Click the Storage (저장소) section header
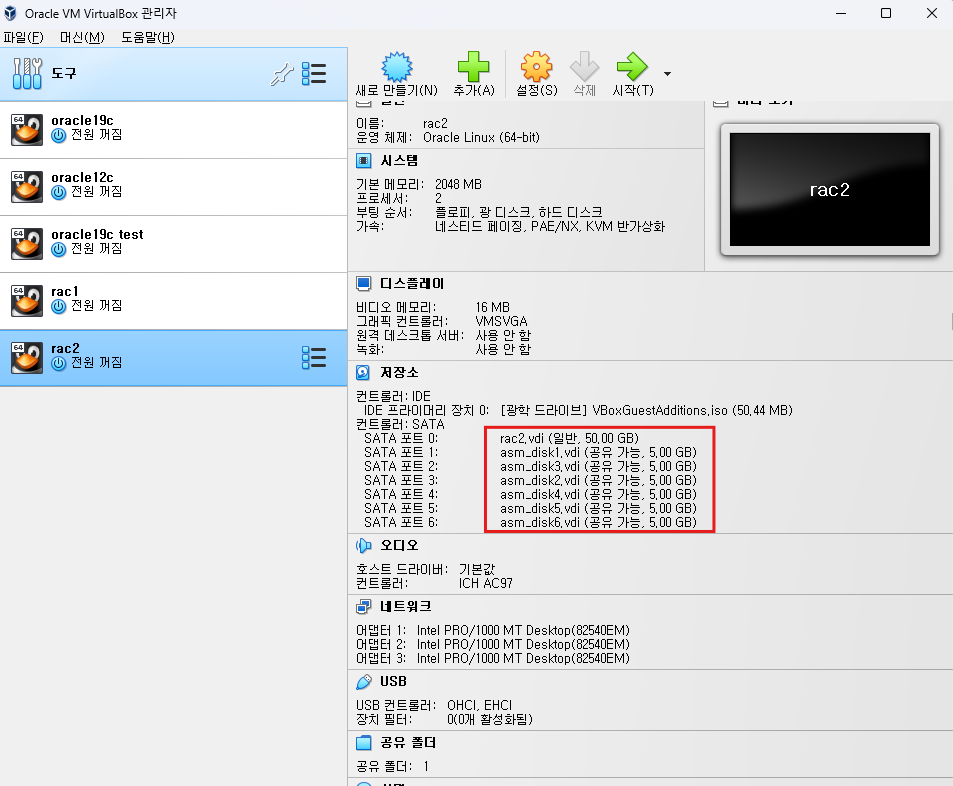 click(399, 373)
